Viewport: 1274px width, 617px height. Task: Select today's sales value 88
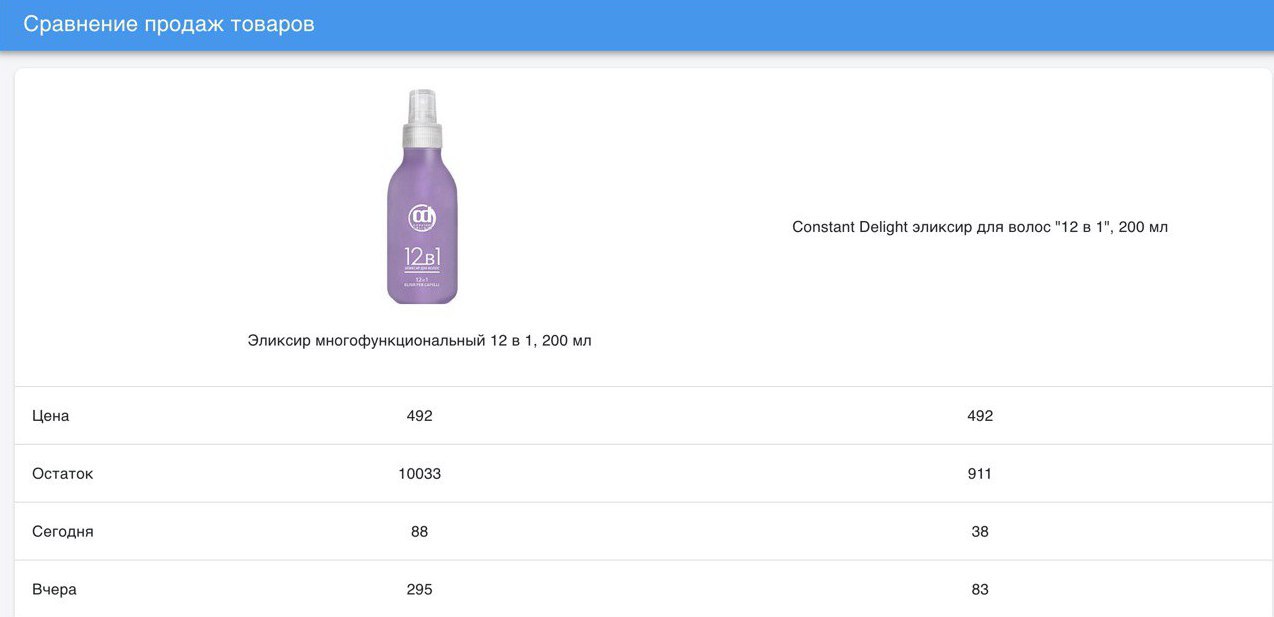tap(420, 532)
